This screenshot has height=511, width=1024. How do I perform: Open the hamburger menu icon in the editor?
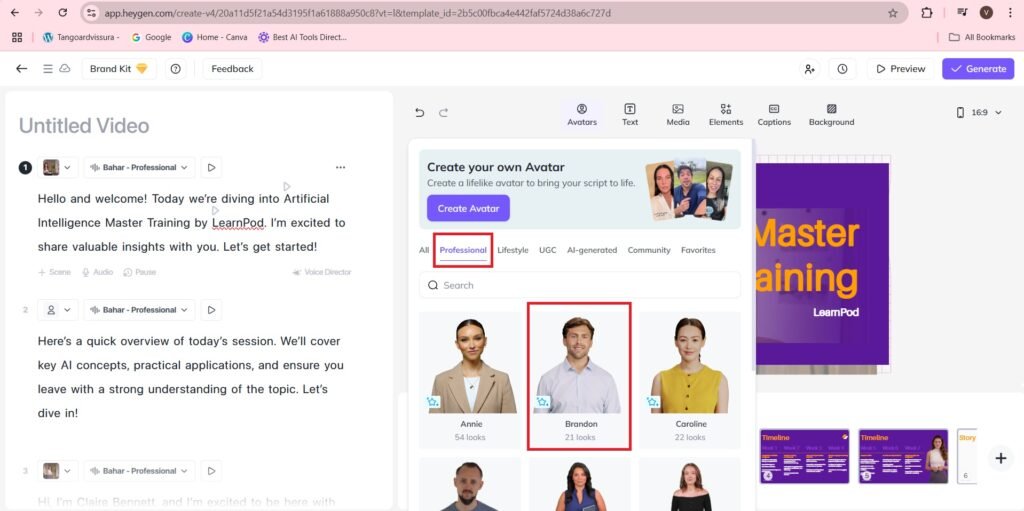(48, 69)
